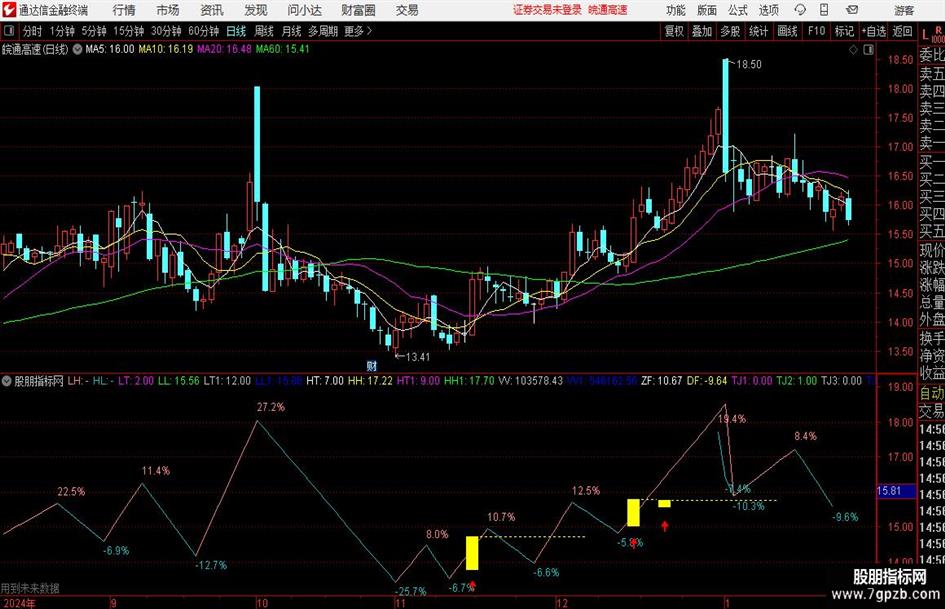The image size is (945, 609).
Task: Switch to the 5分钟 period tab
Action: coord(94,31)
